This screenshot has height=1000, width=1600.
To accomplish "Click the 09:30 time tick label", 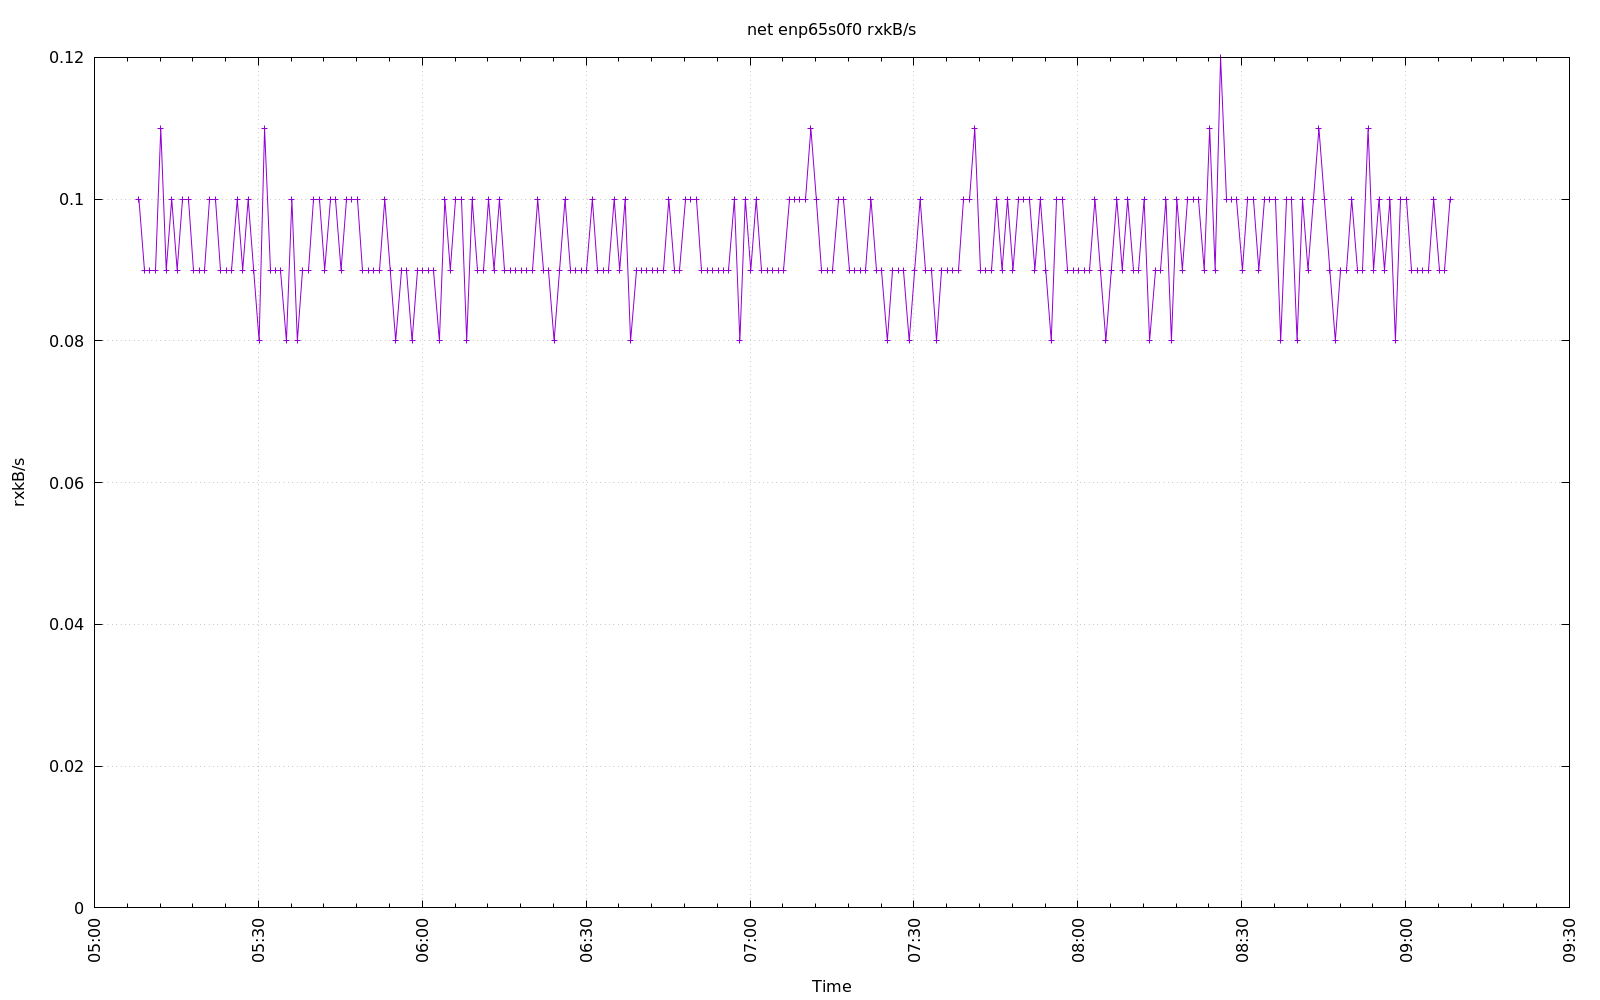I will (x=1570, y=940).
